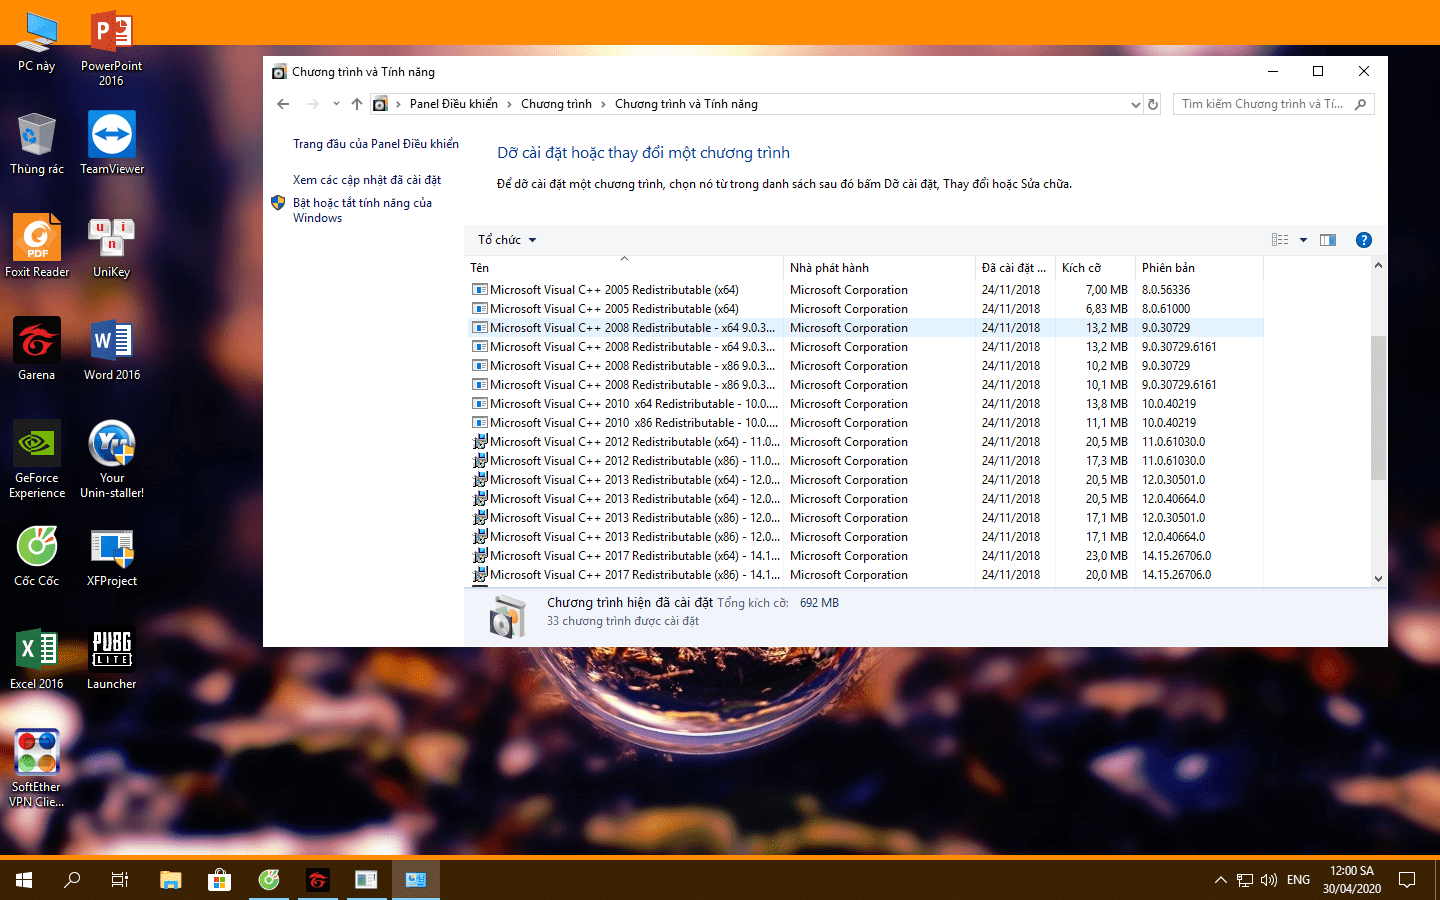Select Visual C++ 2017 Redistributable (x64) row

(866, 556)
